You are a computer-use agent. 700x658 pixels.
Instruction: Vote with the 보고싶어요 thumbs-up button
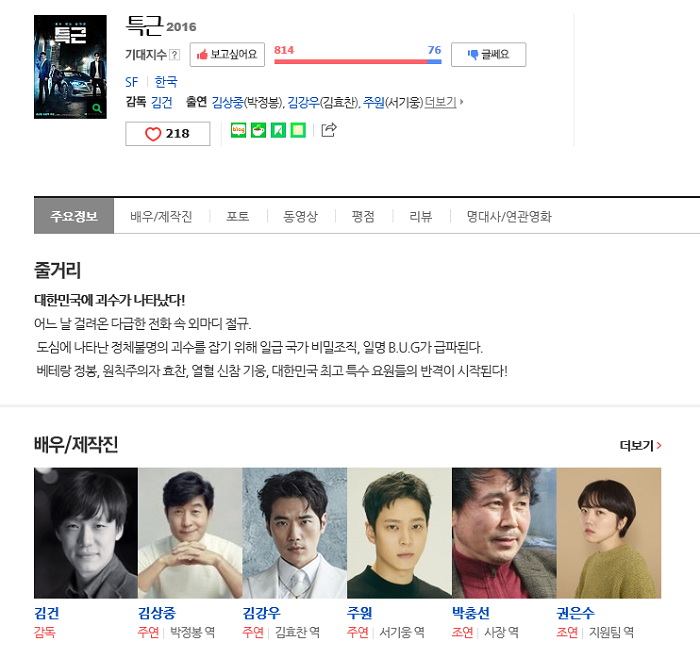[227, 54]
